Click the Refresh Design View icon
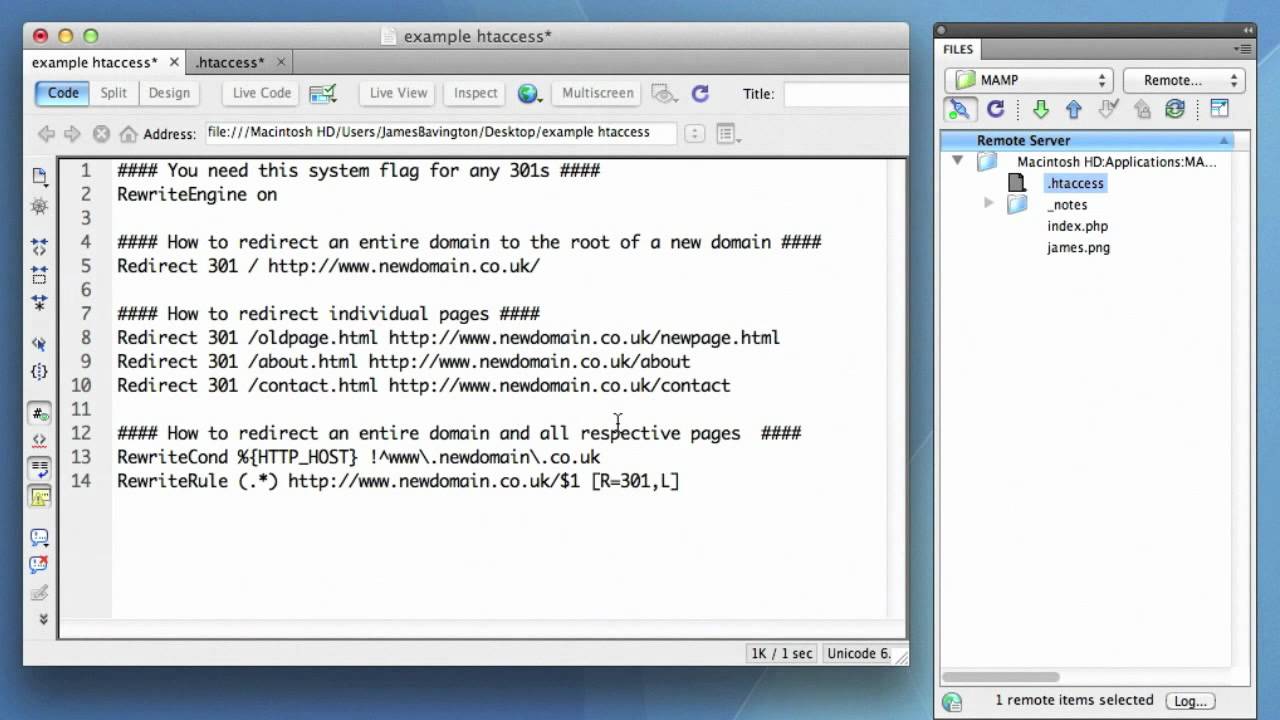Viewport: 1280px width, 720px height. [700, 93]
